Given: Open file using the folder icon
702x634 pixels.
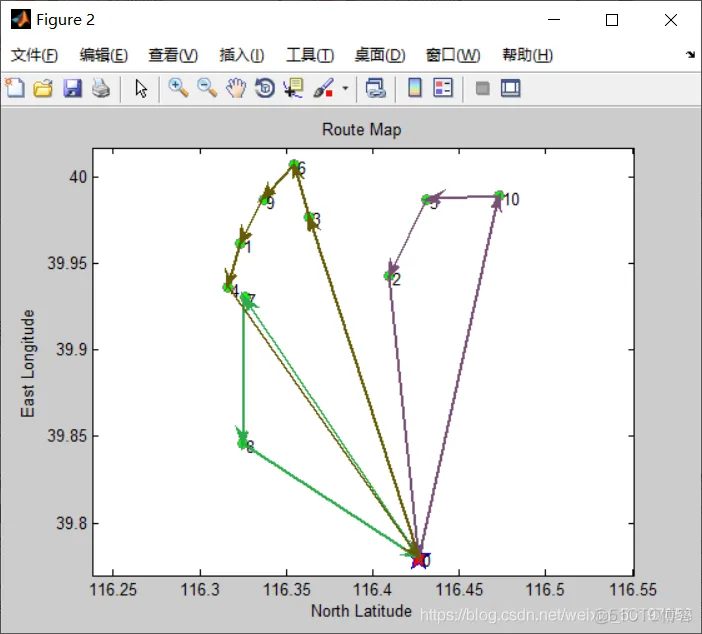Looking at the screenshot, I should [x=43, y=88].
